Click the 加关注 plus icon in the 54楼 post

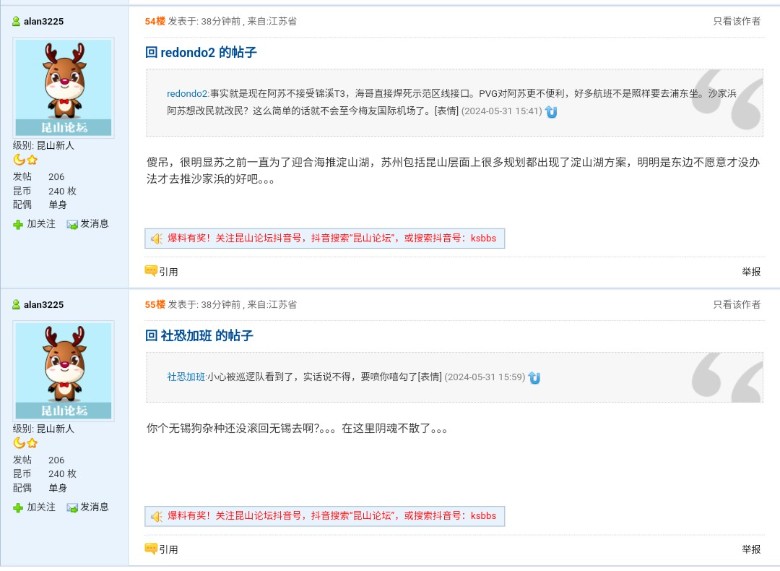[18, 225]
